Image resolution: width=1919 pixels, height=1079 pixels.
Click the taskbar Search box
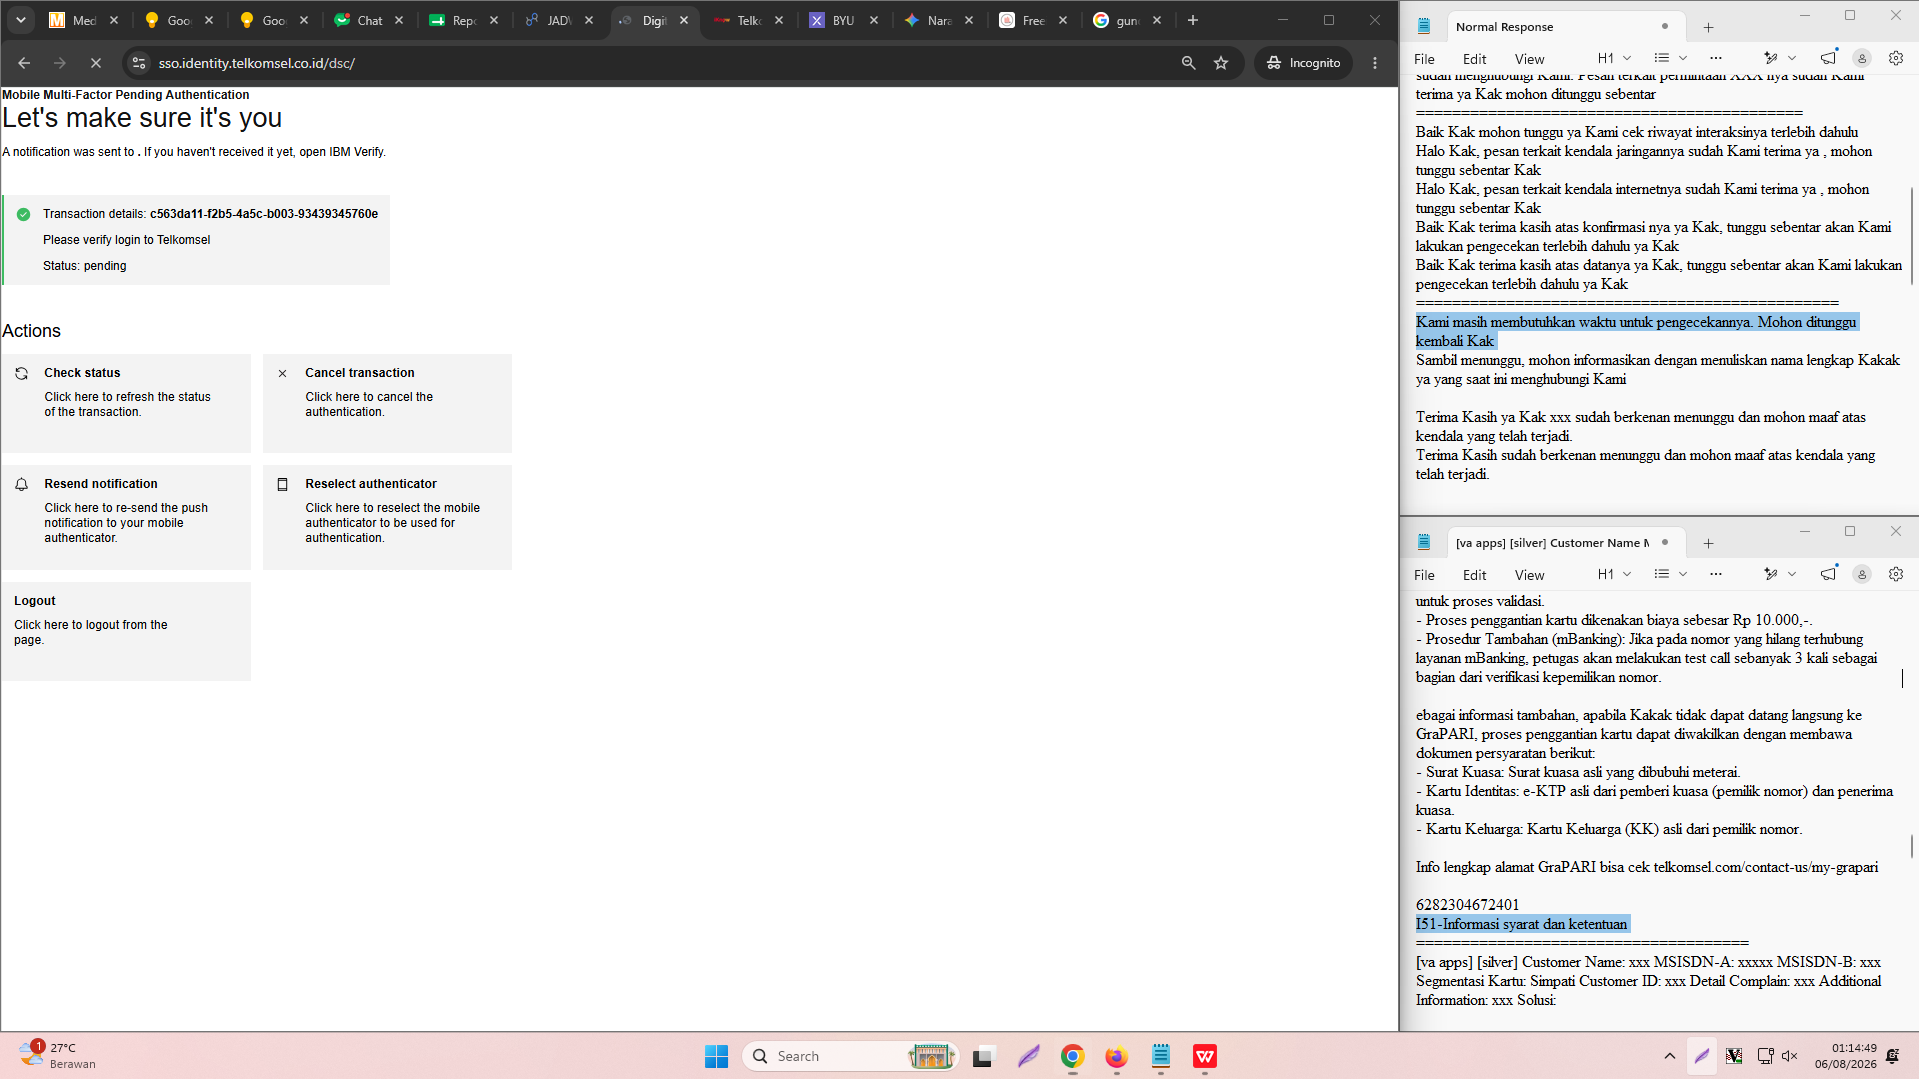[850, 1056]
